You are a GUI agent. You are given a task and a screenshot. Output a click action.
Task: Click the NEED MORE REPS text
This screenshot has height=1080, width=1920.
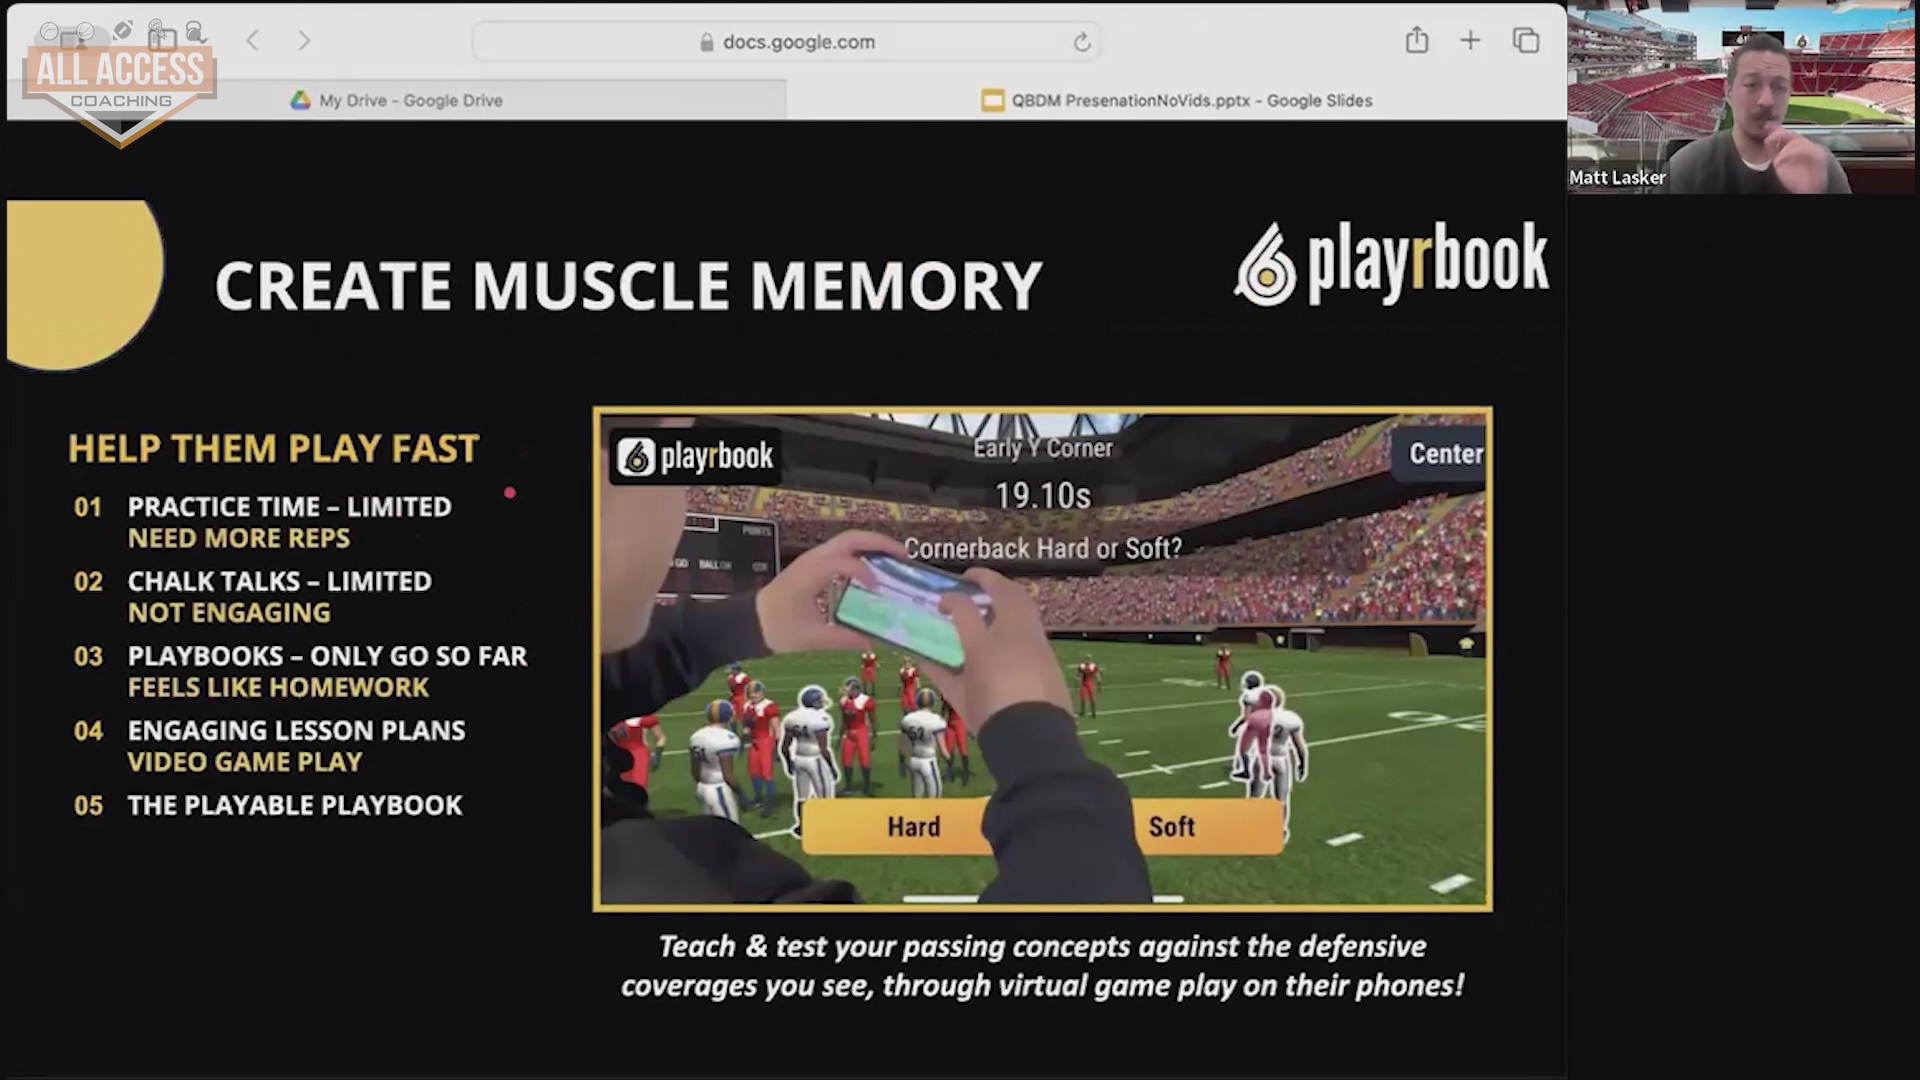(x=239, y=538)
